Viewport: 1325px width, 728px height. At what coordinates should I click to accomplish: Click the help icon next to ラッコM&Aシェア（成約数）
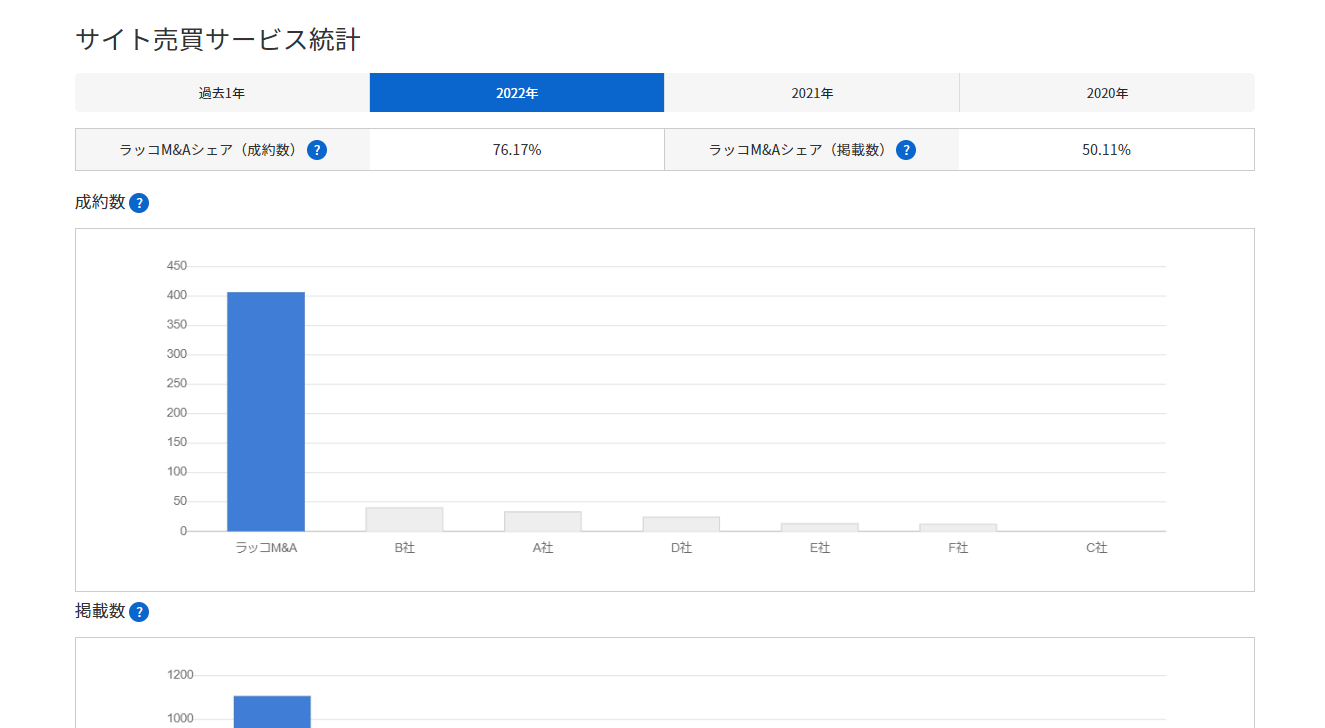tap(317, 149)
